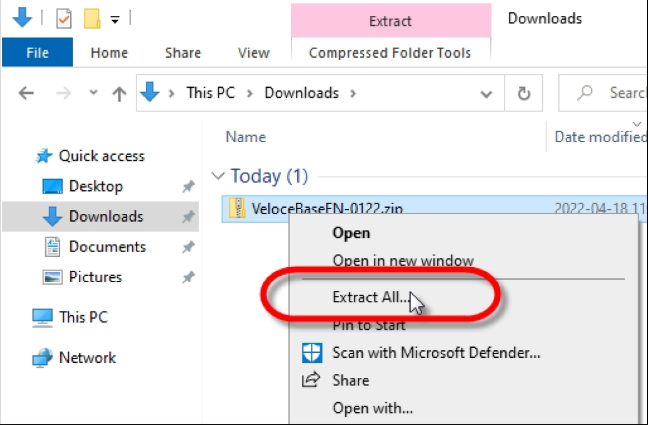Click the Properties icon in quick access toolbar
The image size is (648, 425).
tap(64, 18)
